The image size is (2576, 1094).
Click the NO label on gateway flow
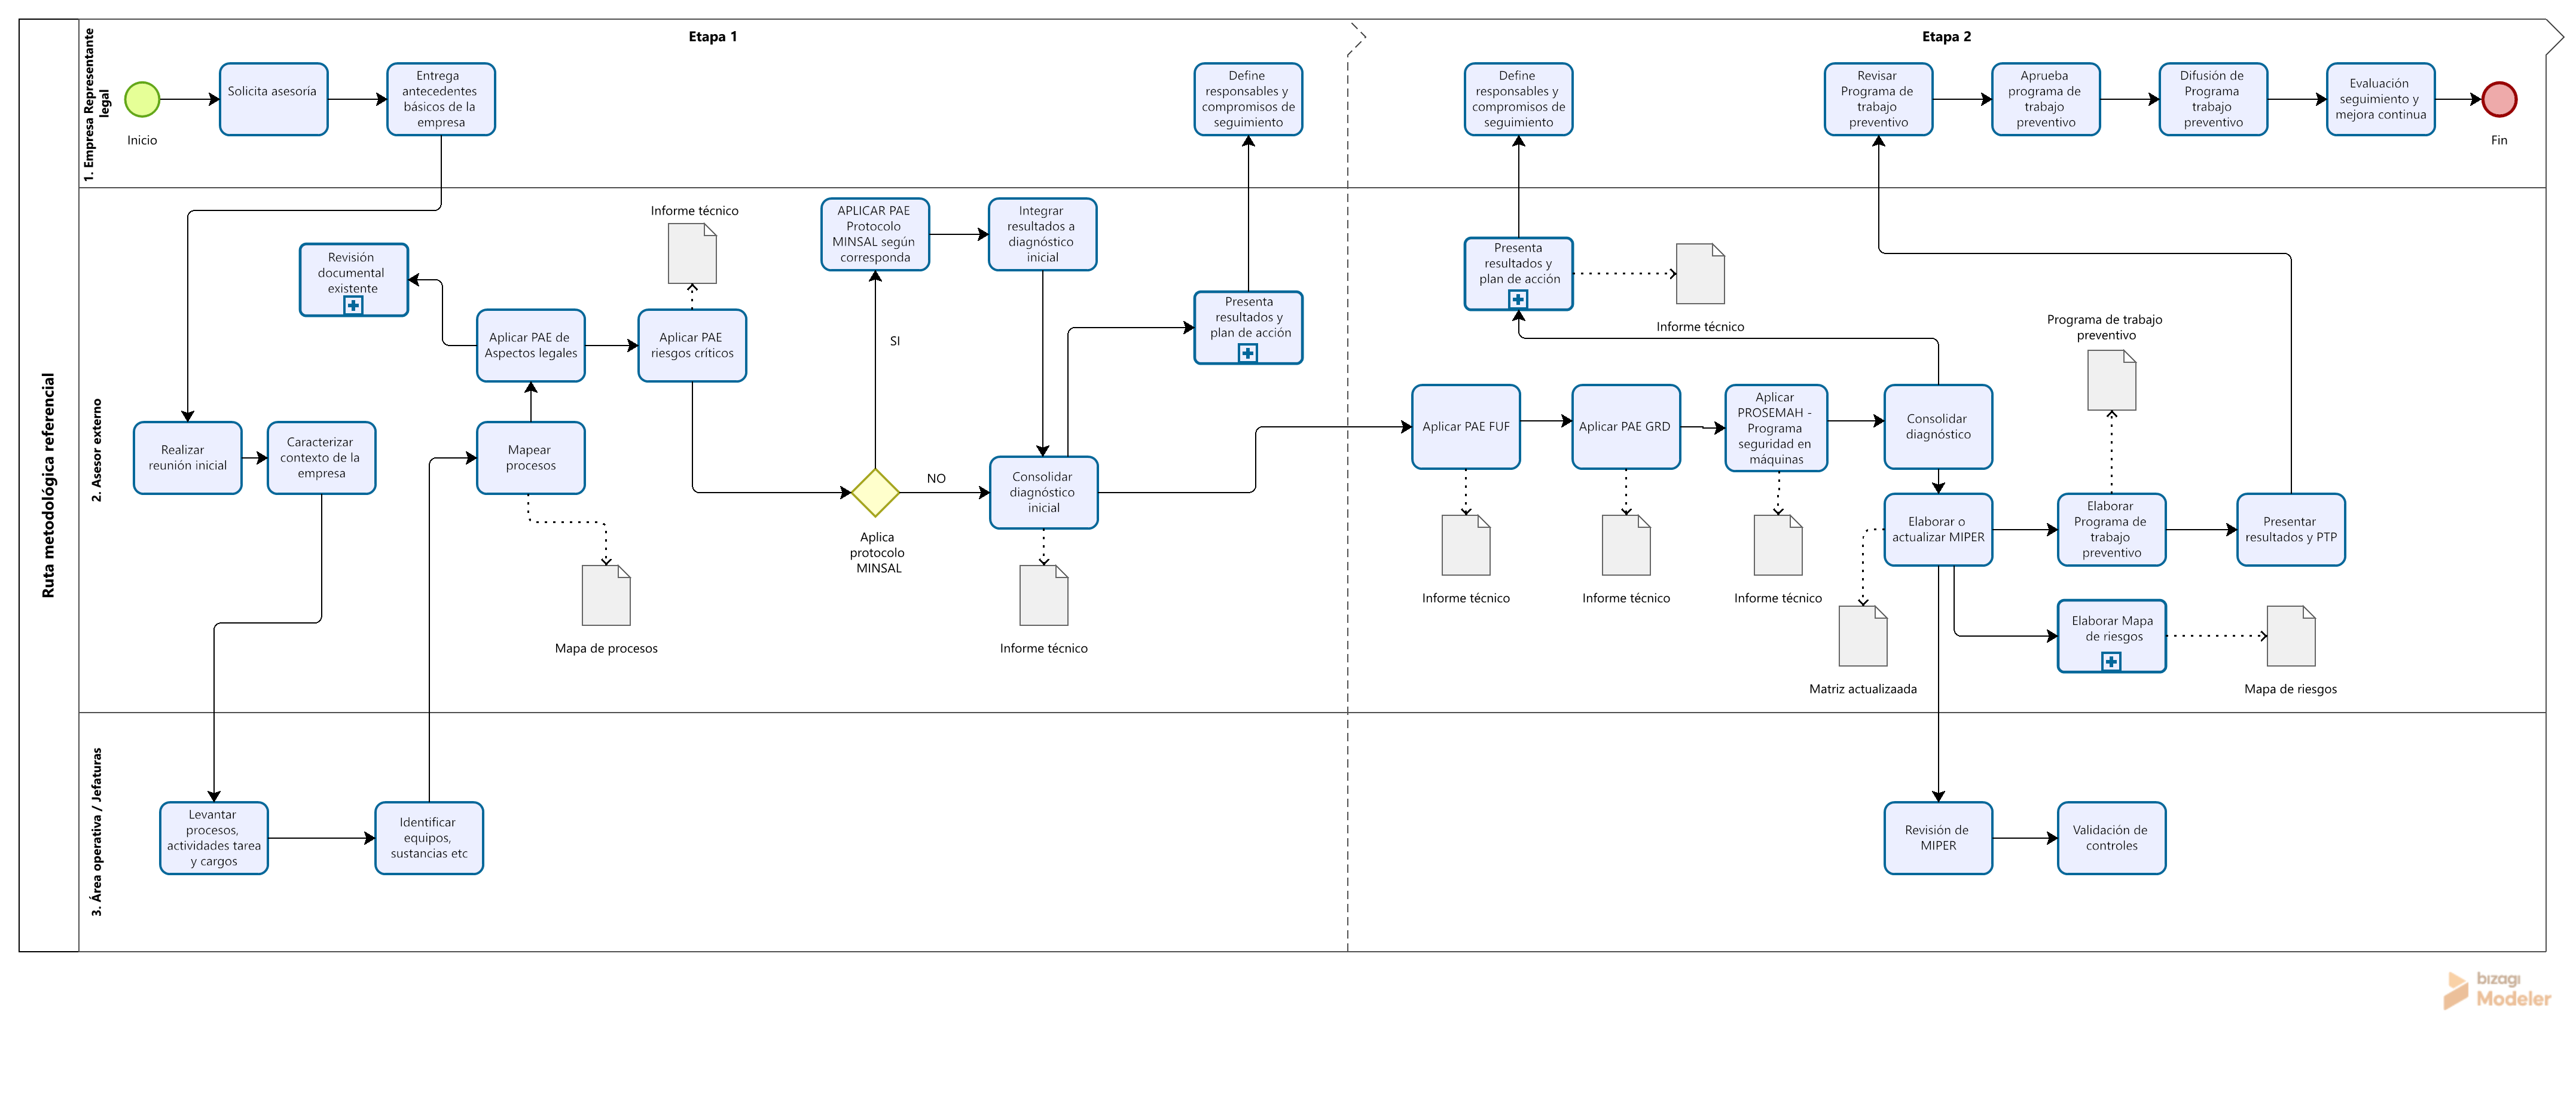click(936, 478)
